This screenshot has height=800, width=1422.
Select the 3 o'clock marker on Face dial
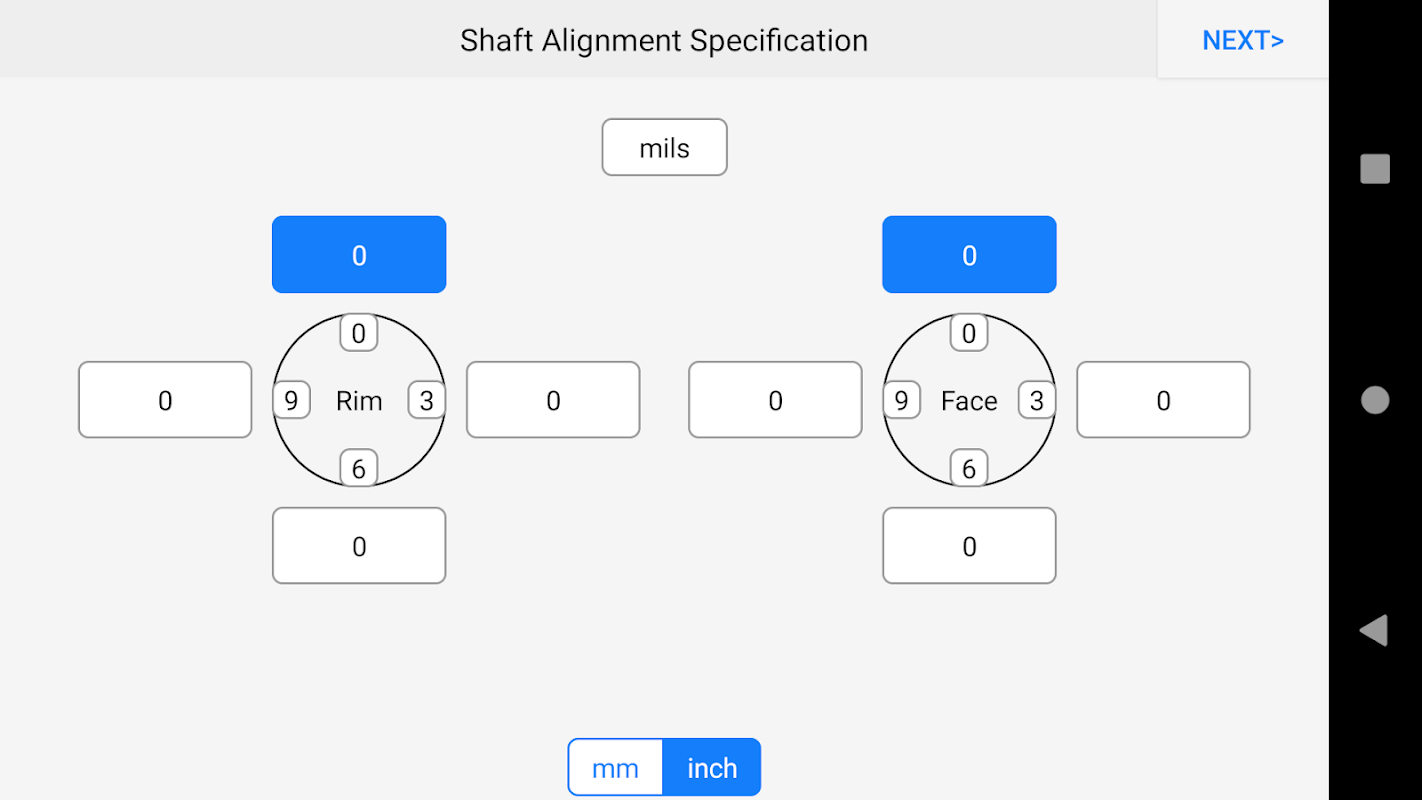coord(1037,400)
